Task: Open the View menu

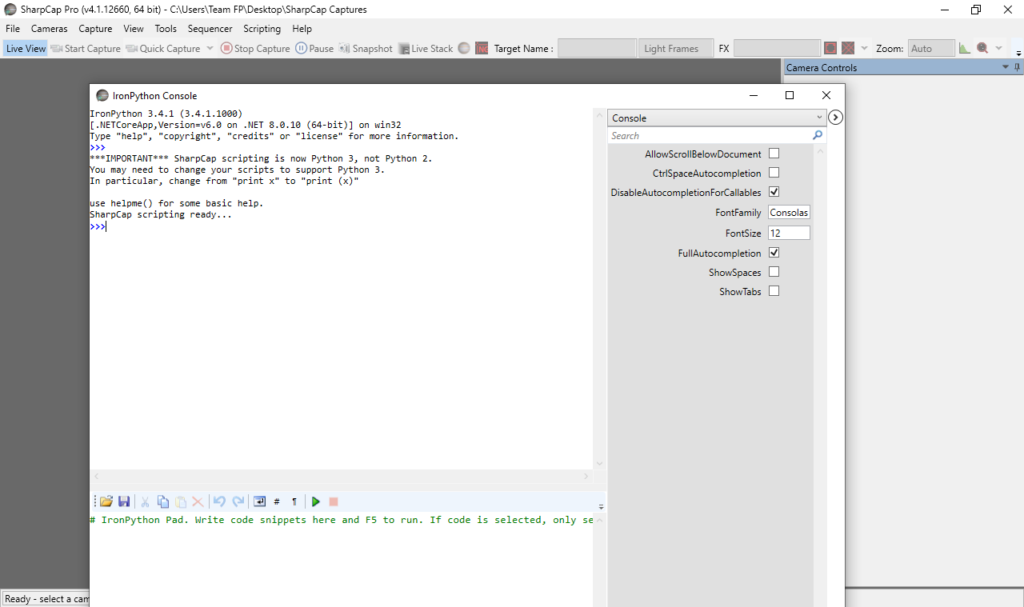Action: [x=133, y=29]
